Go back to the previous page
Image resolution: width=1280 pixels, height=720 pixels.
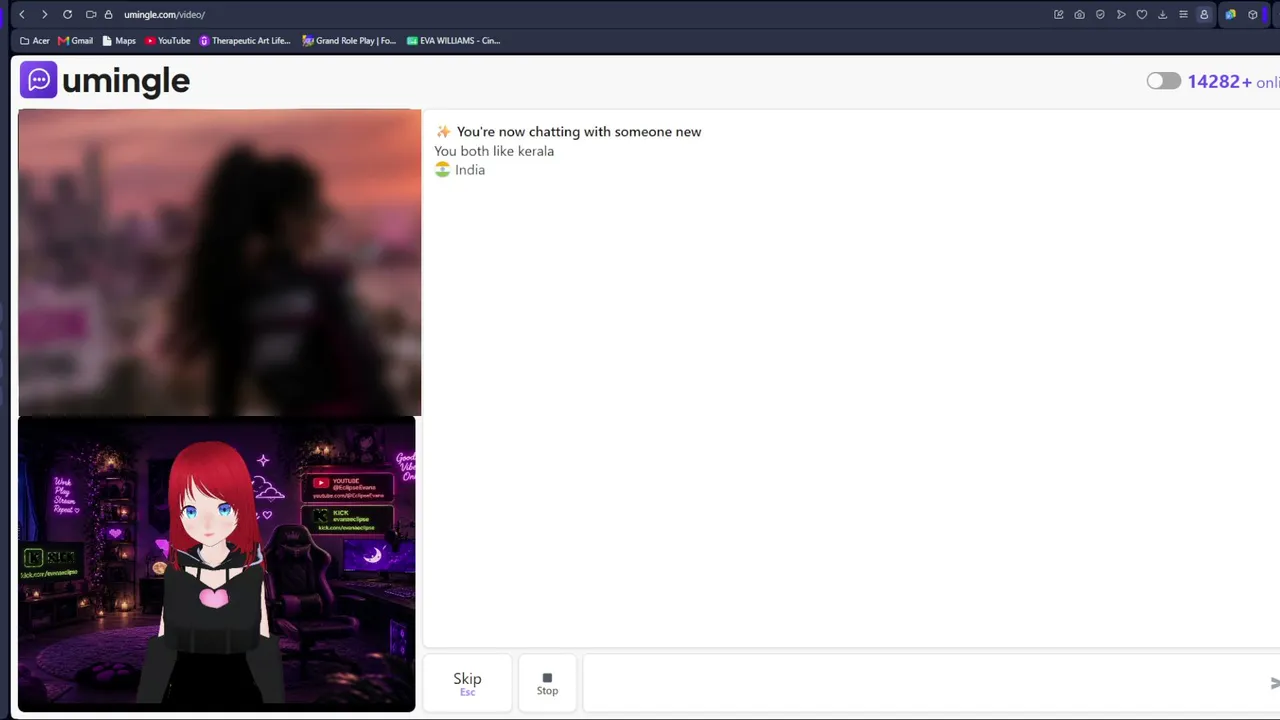(22, 14)
